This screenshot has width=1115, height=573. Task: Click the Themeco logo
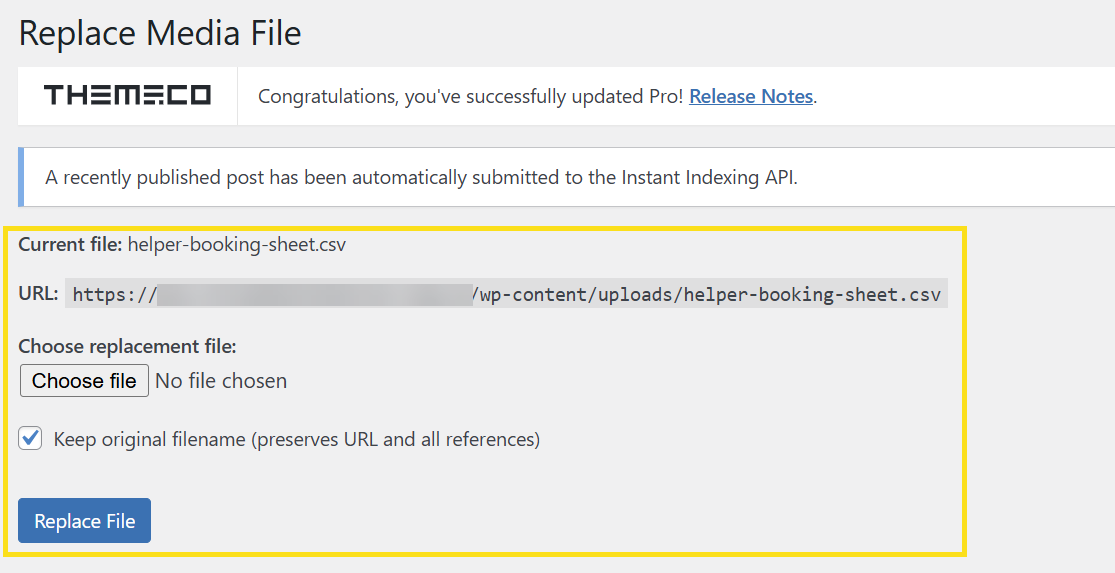(127, 96)
